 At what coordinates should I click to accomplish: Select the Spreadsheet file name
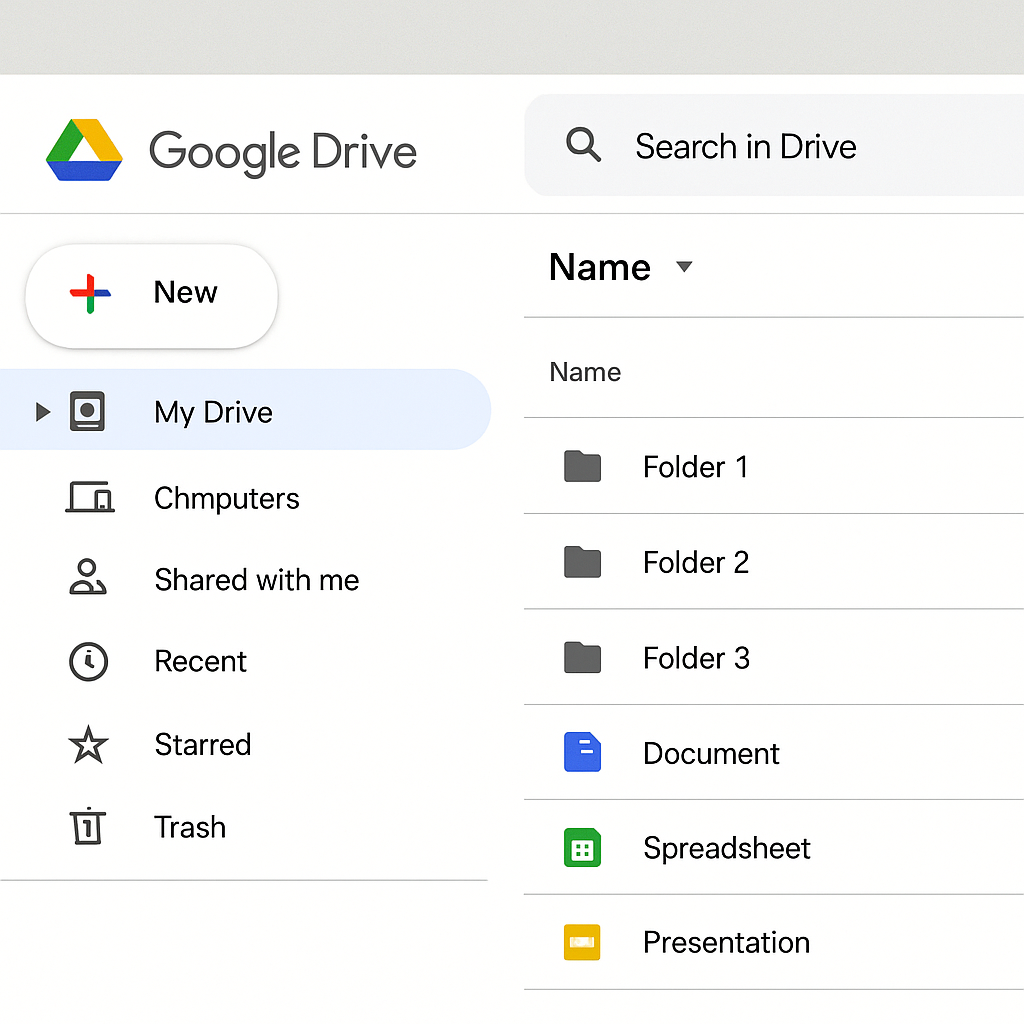tap(727, 848)
